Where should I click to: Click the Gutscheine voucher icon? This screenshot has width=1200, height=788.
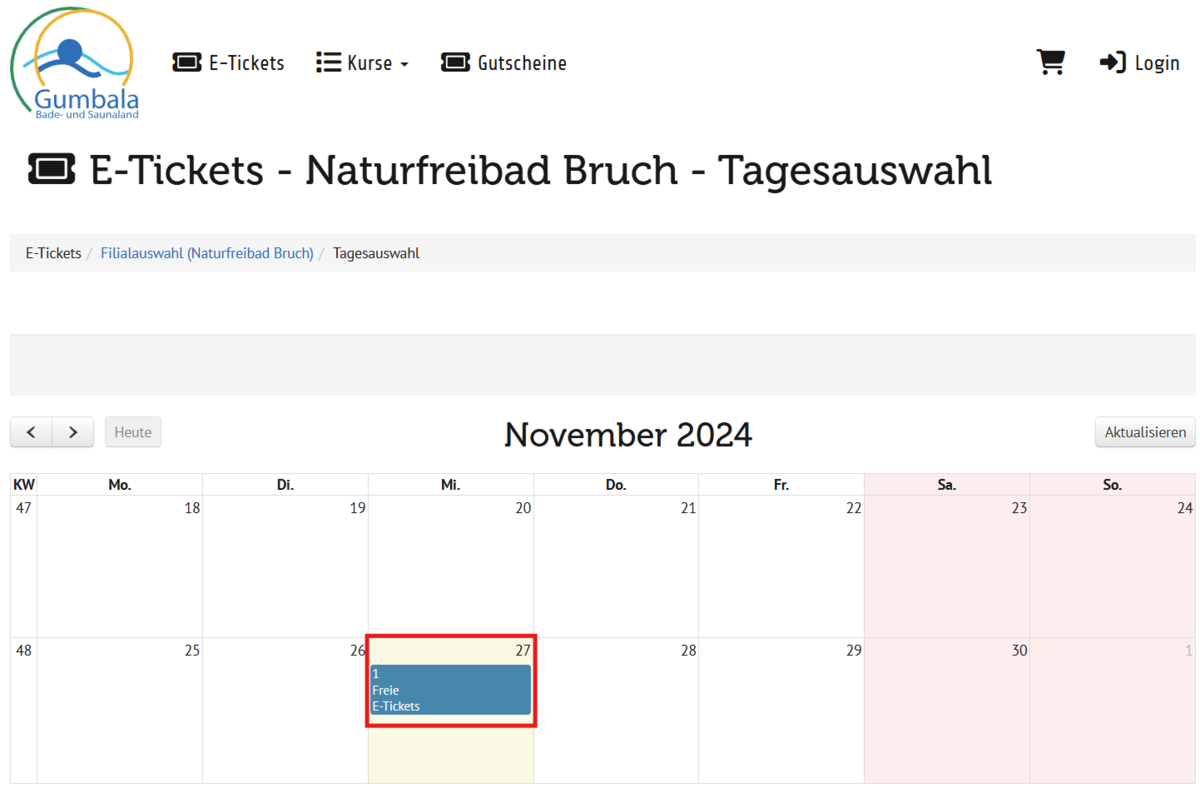tap(455, 63)
